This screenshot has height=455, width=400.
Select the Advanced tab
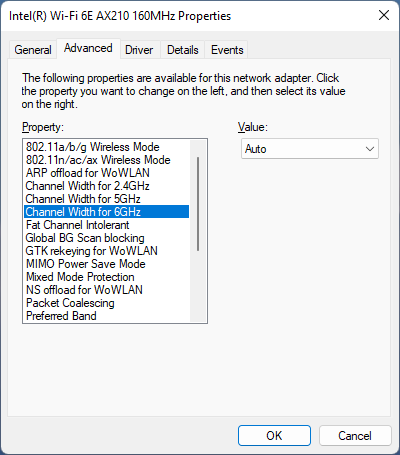(88, 48)
